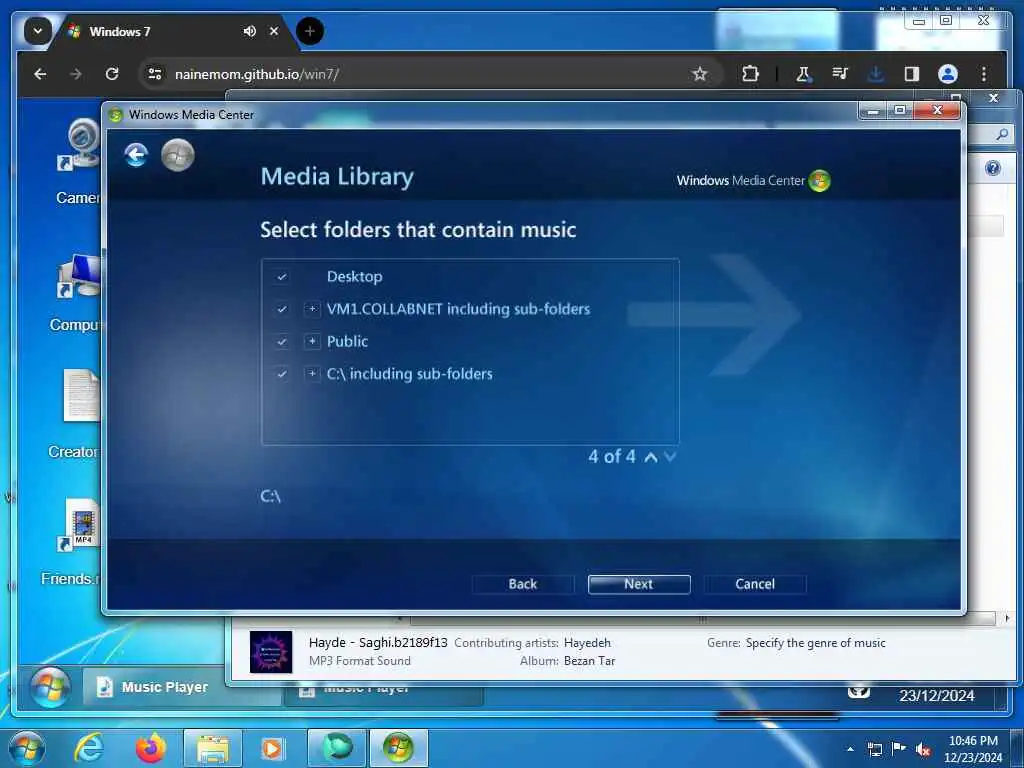Click the Contributing artists value Hayedeh
The image size is (1024, 768).
pyautogui.click(x=587, y=643)
